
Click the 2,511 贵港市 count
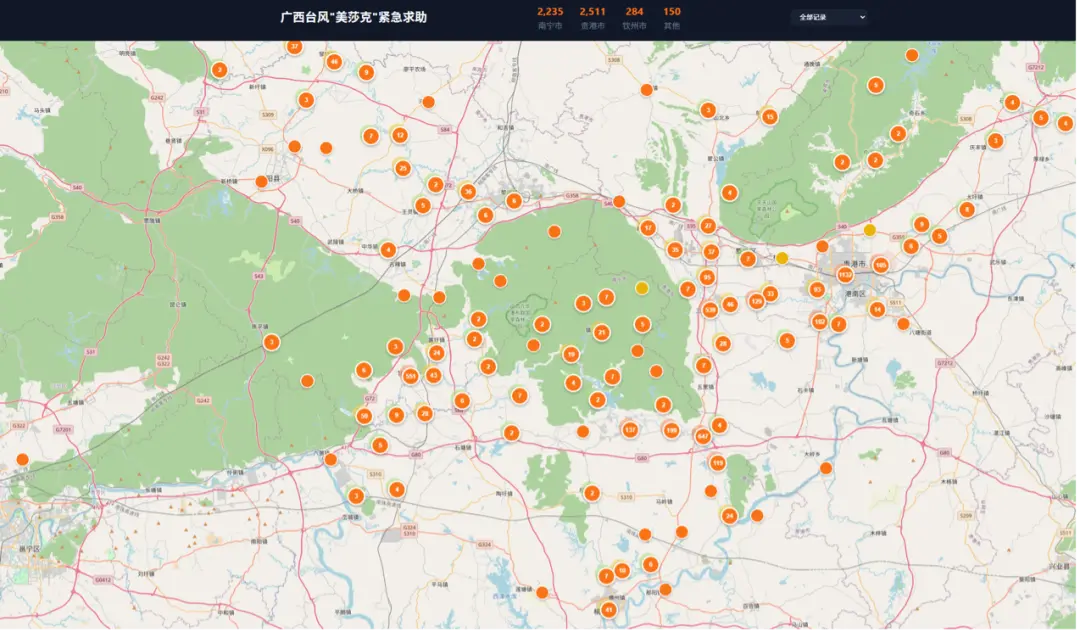click(594, 19)
